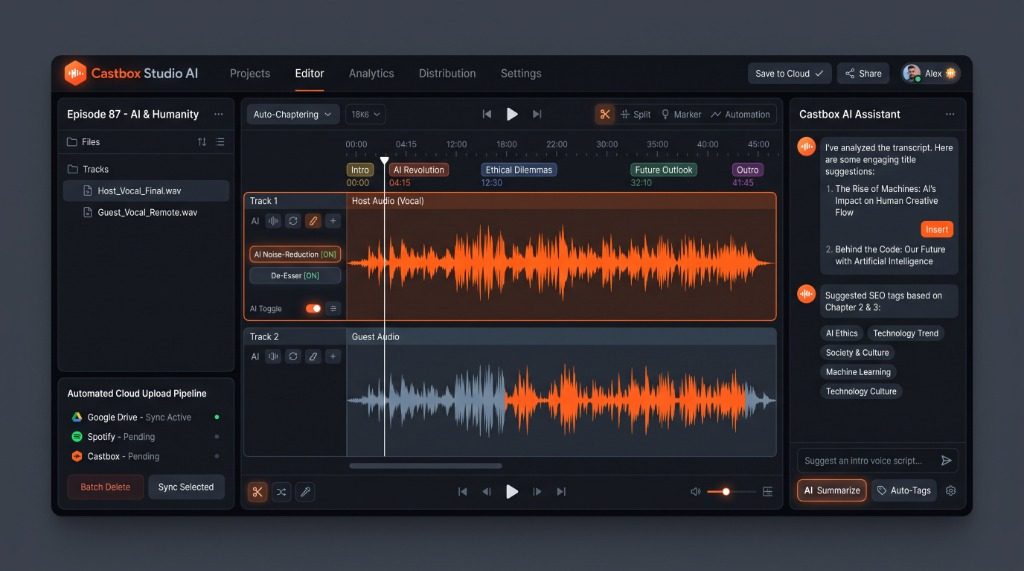Screen dimensions: 1024x571
Task: Select the scissors cut tool in top toolbar
Action: tap(605, 114)
